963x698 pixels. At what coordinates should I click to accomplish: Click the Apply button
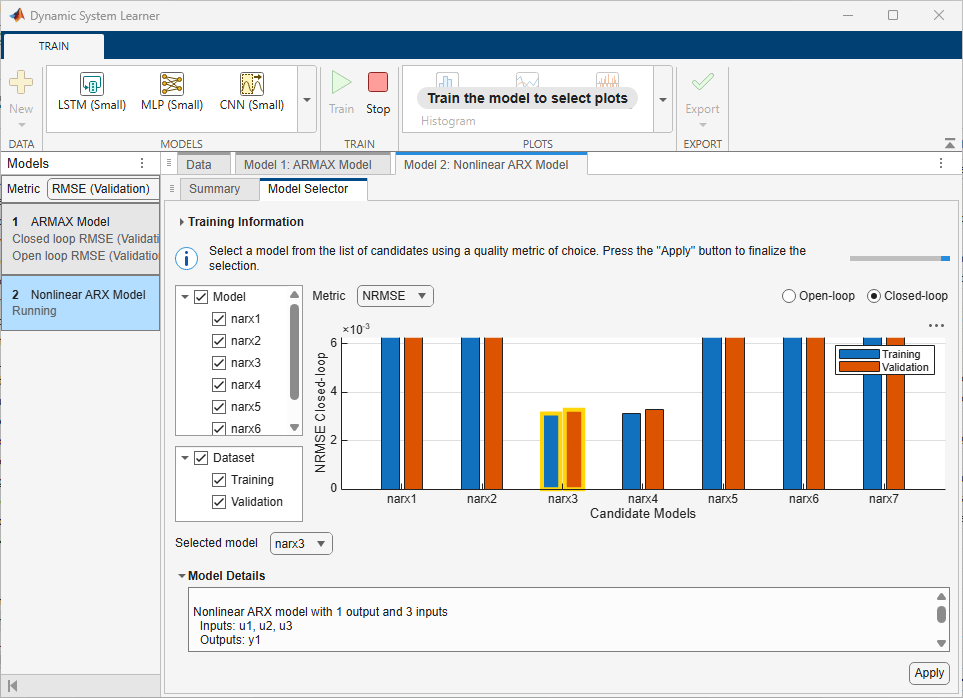click(929, 673)
